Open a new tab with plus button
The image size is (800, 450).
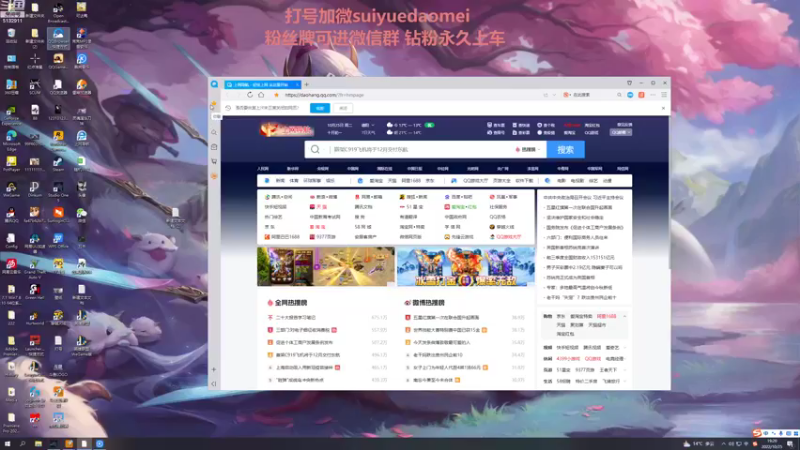point(307,84)
